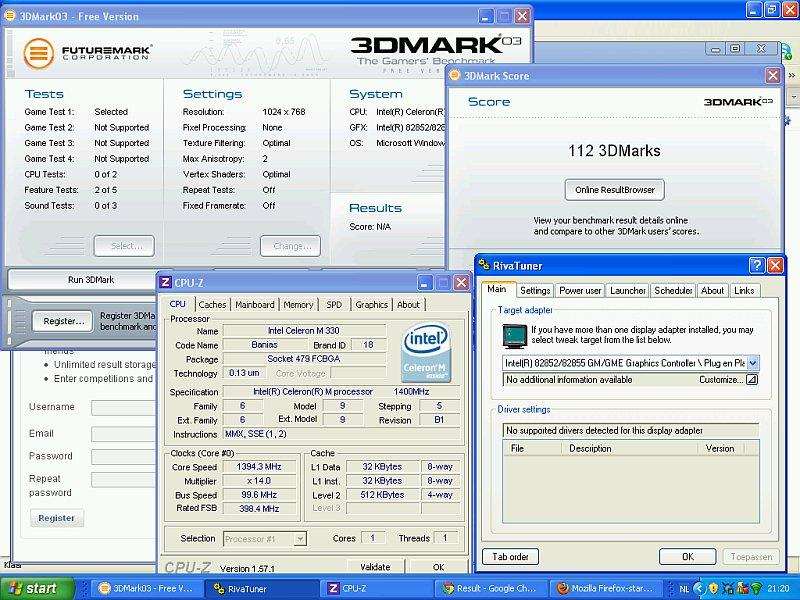The width and height of the screenshot is (800, 600).
Task: Click the Email input field
Action: click(123, 434)
